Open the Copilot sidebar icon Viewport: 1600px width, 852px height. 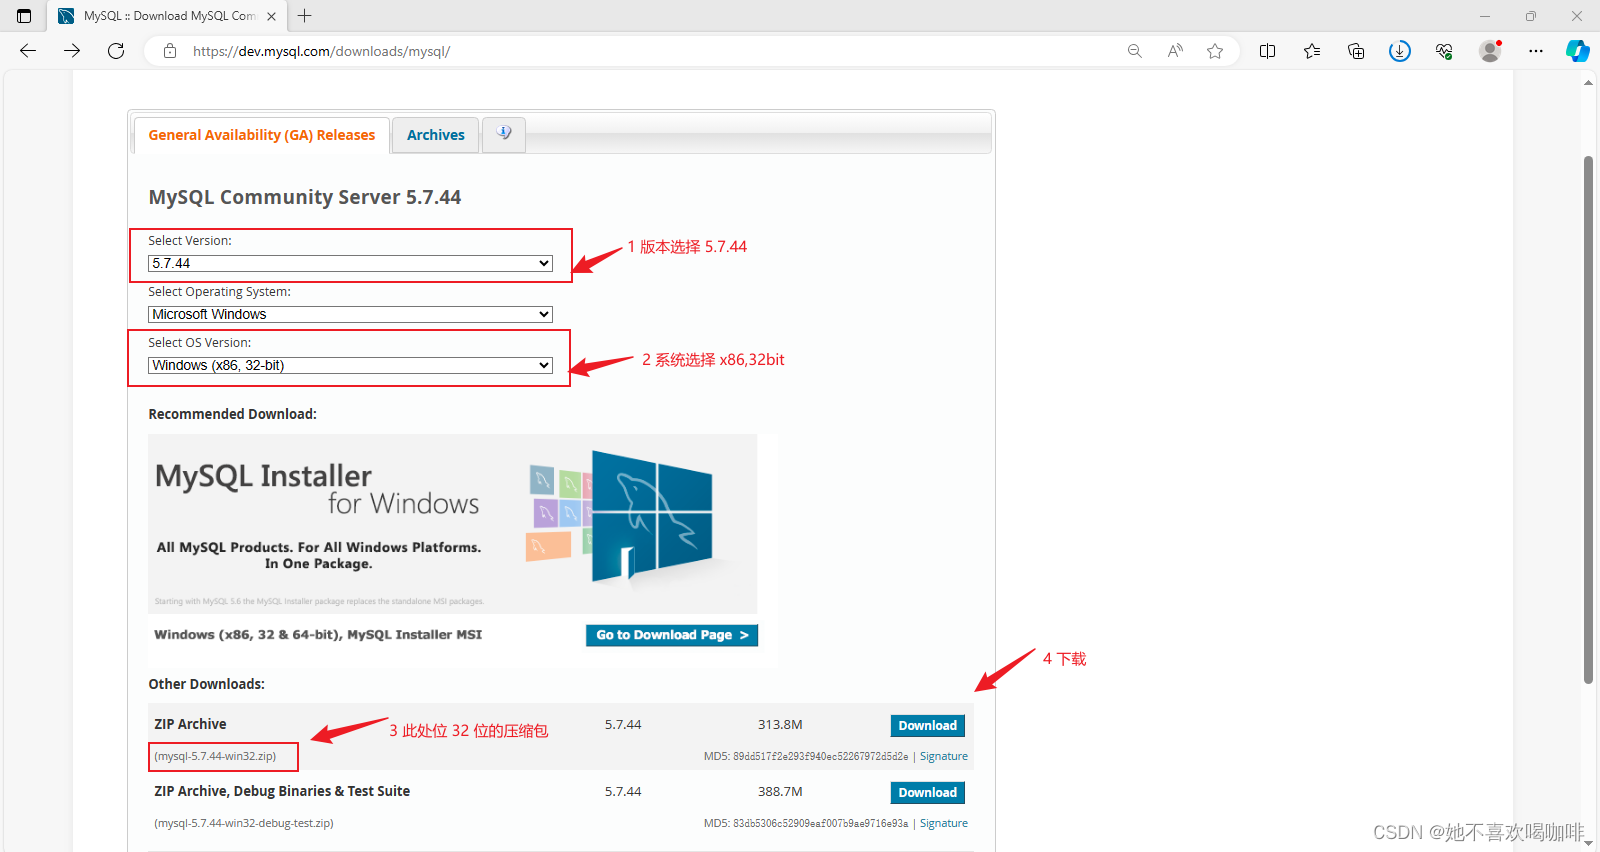(1578, 51)
